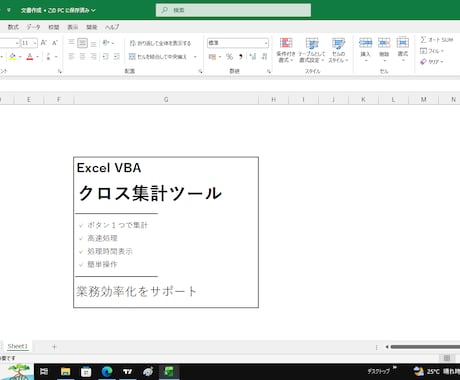Image resolution: width=460 pixels, height=380 pixels.
Task: Click the search box in title bar
Action: 233,10
